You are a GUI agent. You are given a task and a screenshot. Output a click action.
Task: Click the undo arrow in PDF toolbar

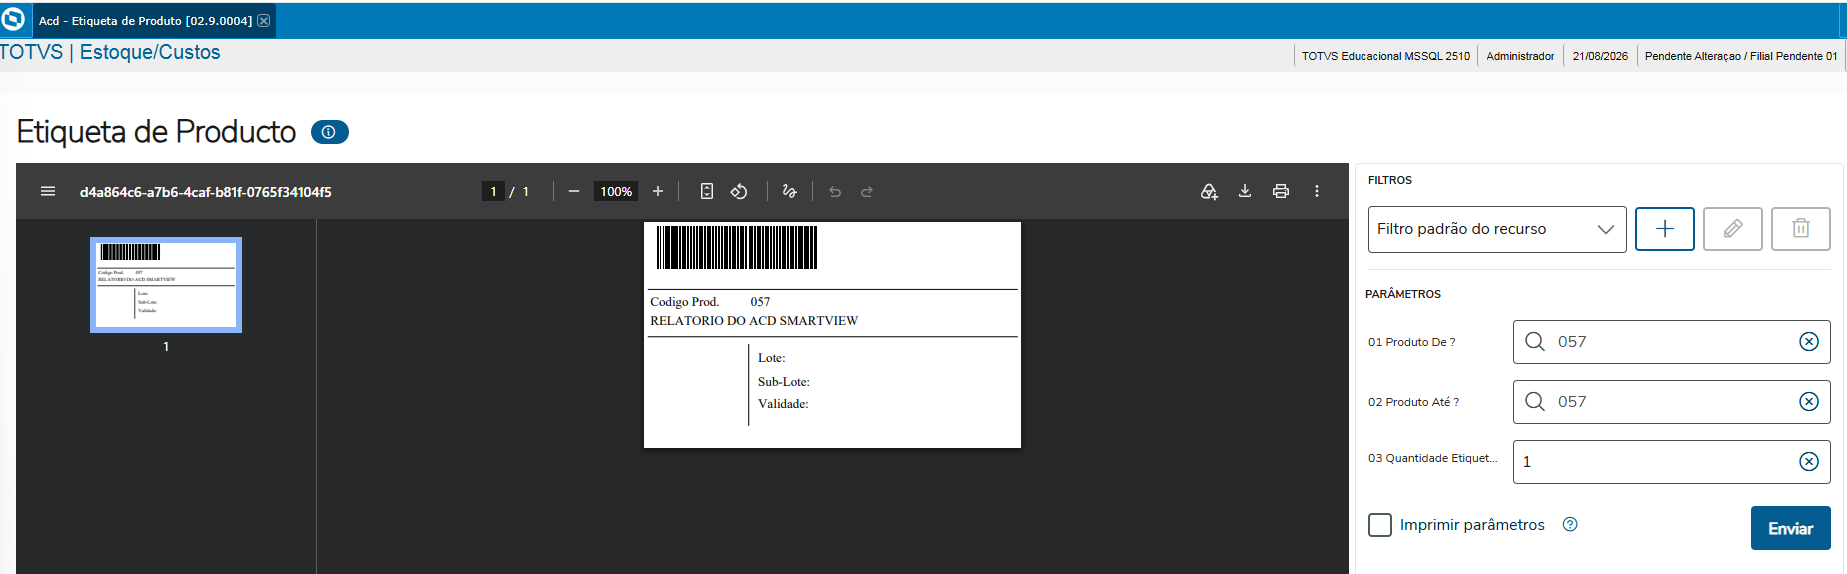835,191
